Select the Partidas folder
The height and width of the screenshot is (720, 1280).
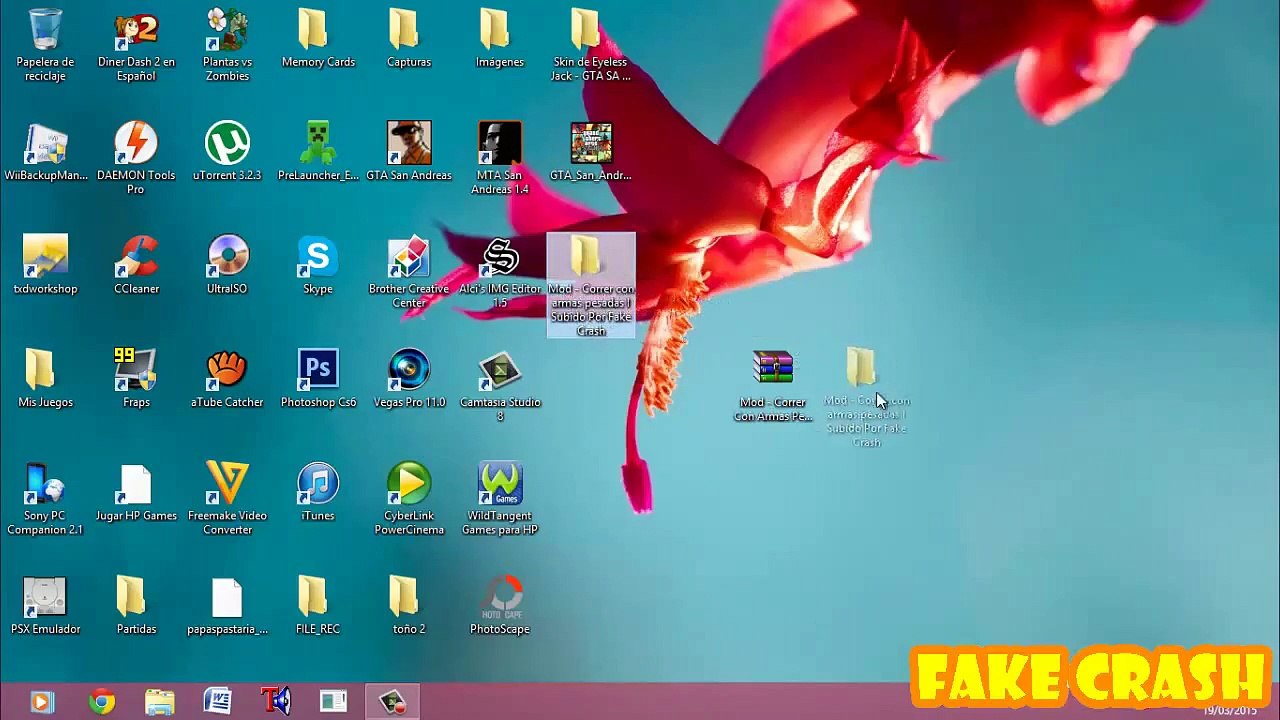pyautogui.click(x=136, y=606)
